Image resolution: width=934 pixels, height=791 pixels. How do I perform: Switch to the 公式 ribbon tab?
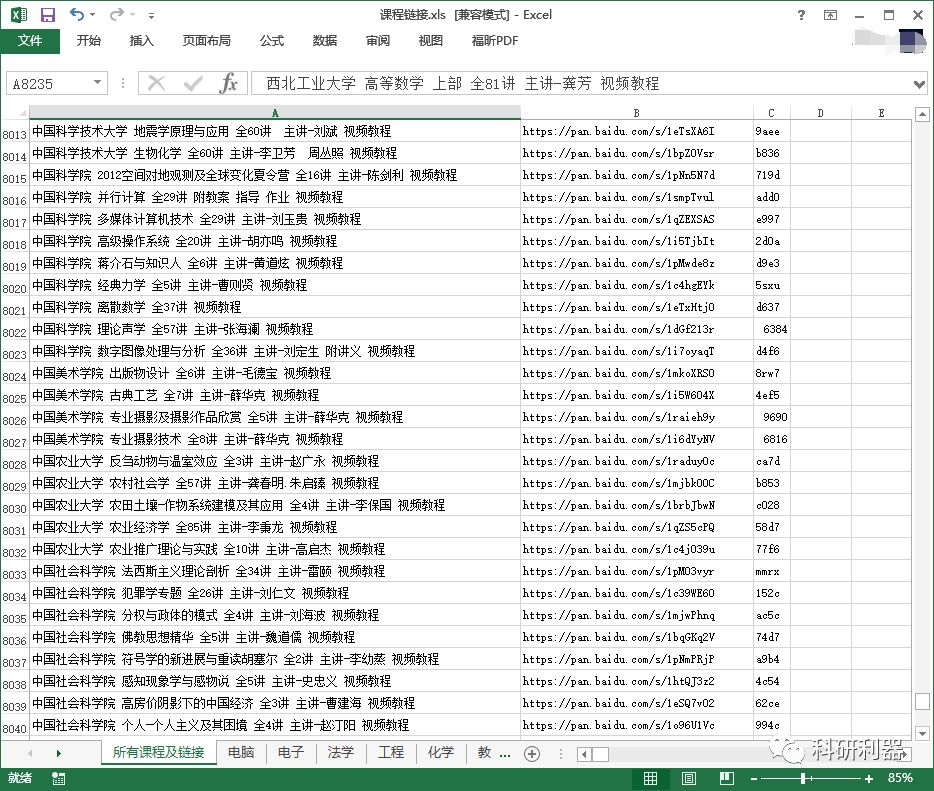(272, 41)
